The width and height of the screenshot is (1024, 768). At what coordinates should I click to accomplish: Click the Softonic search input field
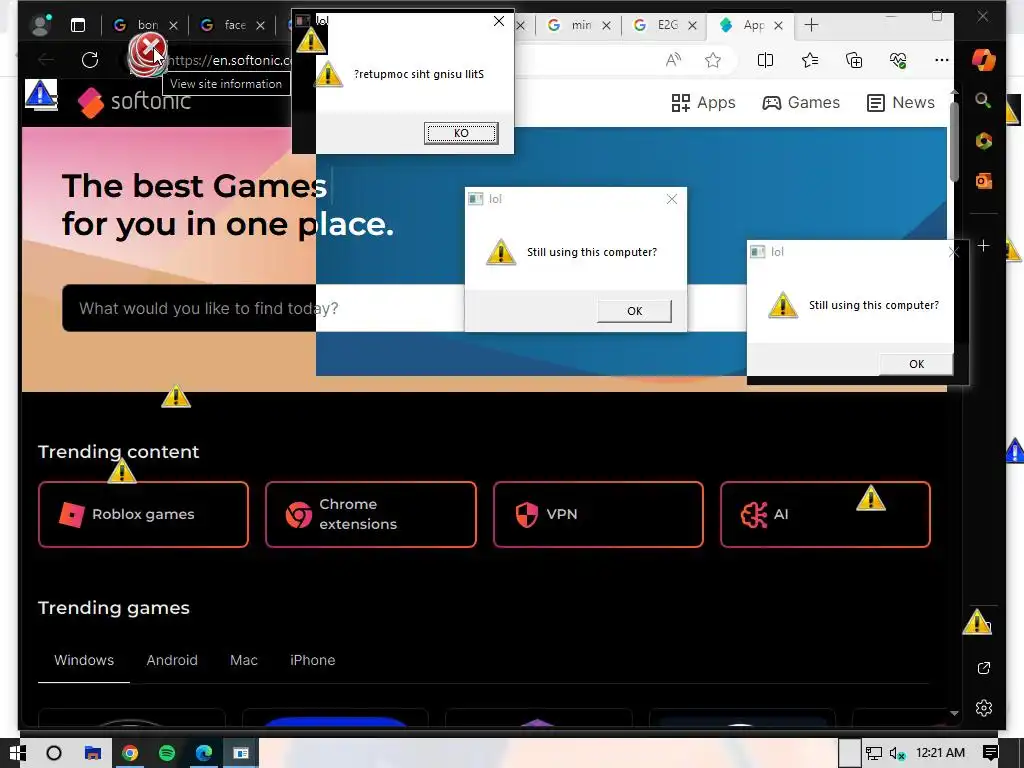[x=263, y=308]
